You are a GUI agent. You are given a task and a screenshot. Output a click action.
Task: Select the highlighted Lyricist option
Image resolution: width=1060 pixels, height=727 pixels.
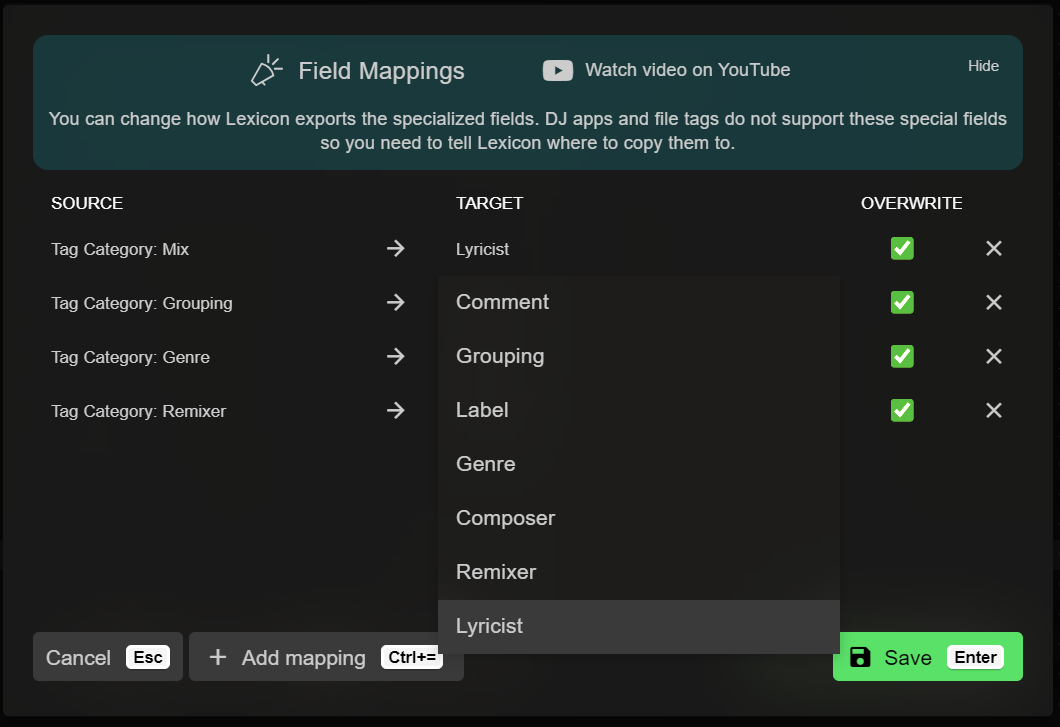click(x=490, y=626)
